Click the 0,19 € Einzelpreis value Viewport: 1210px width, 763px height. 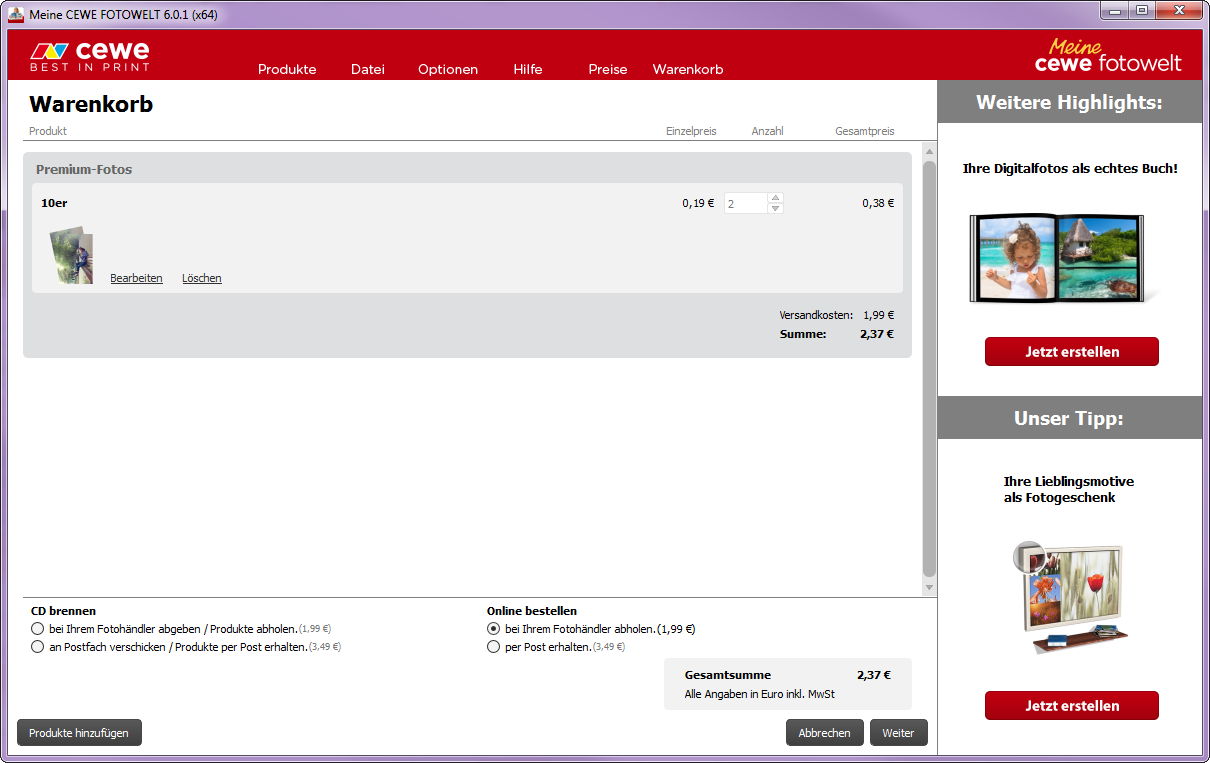698,203
